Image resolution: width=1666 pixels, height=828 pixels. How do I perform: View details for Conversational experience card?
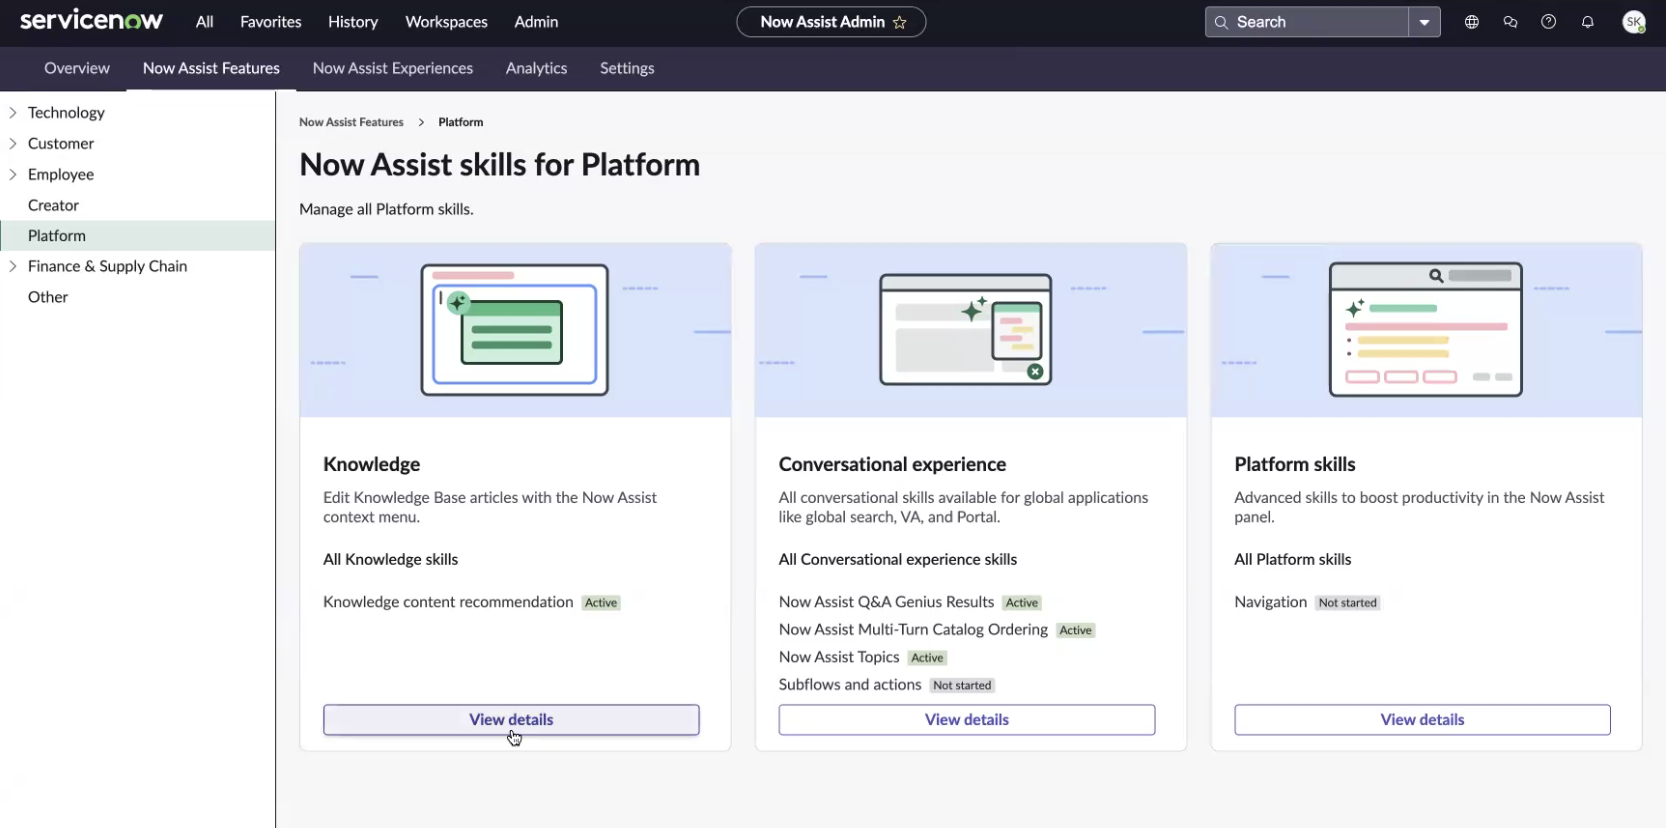pyautogui.click(x=967, y=720)
